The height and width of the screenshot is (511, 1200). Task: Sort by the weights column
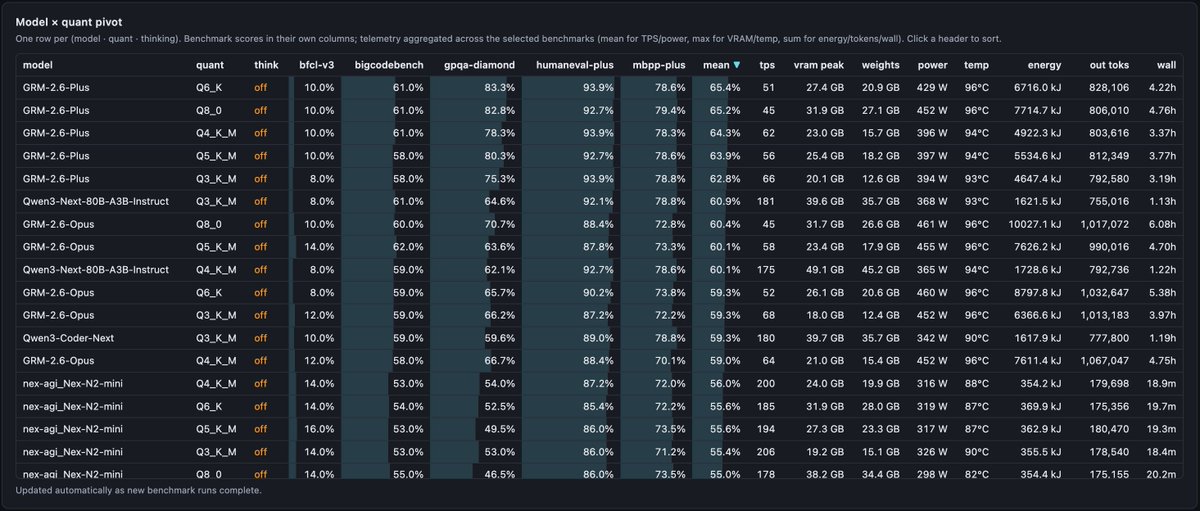tap(880, 65)
